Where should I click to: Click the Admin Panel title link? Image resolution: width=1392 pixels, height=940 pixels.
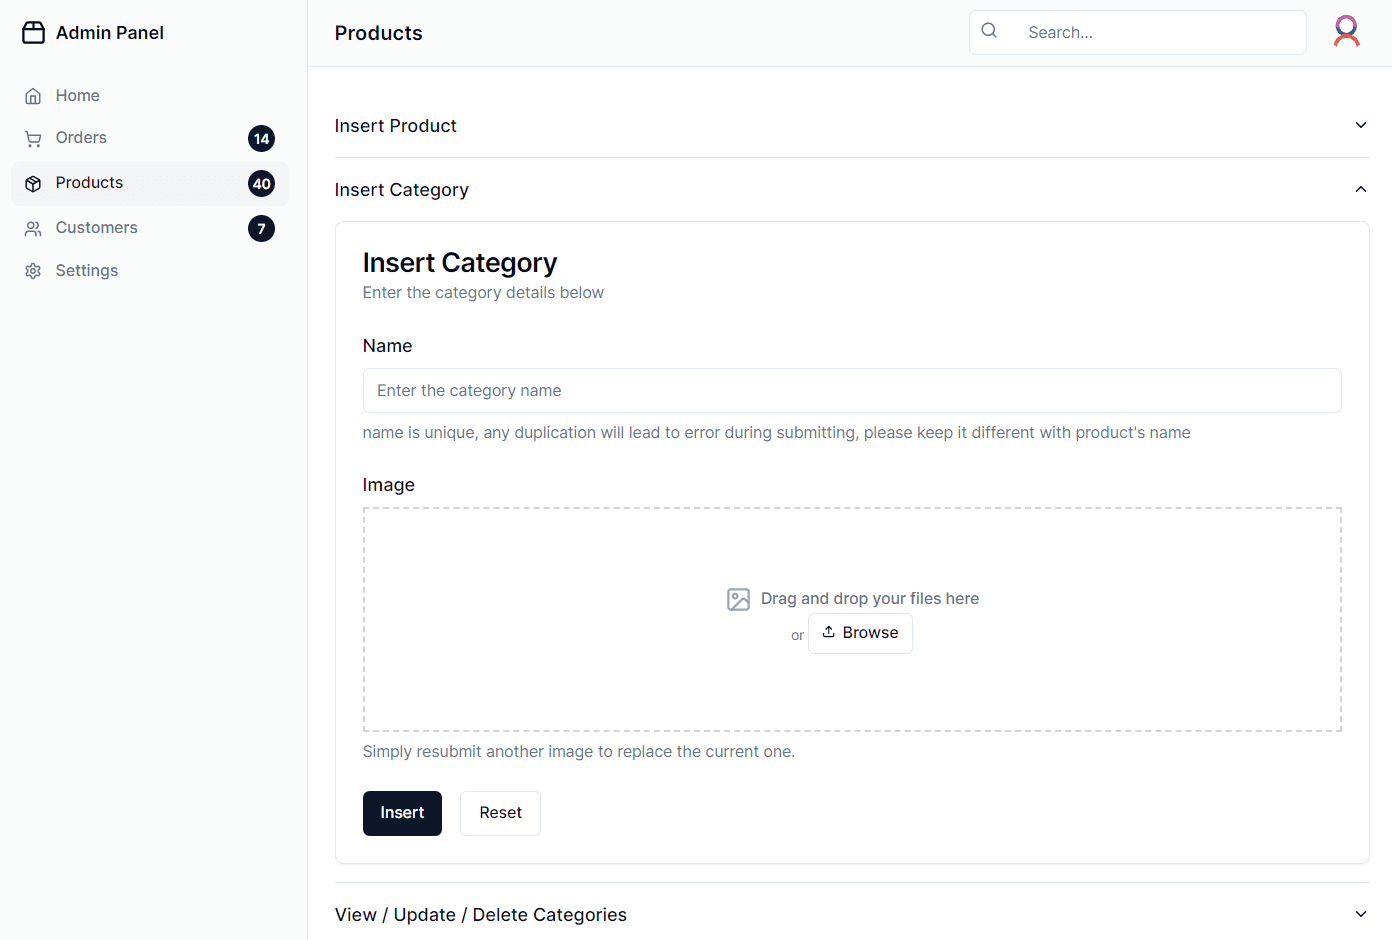coord(110,33)
